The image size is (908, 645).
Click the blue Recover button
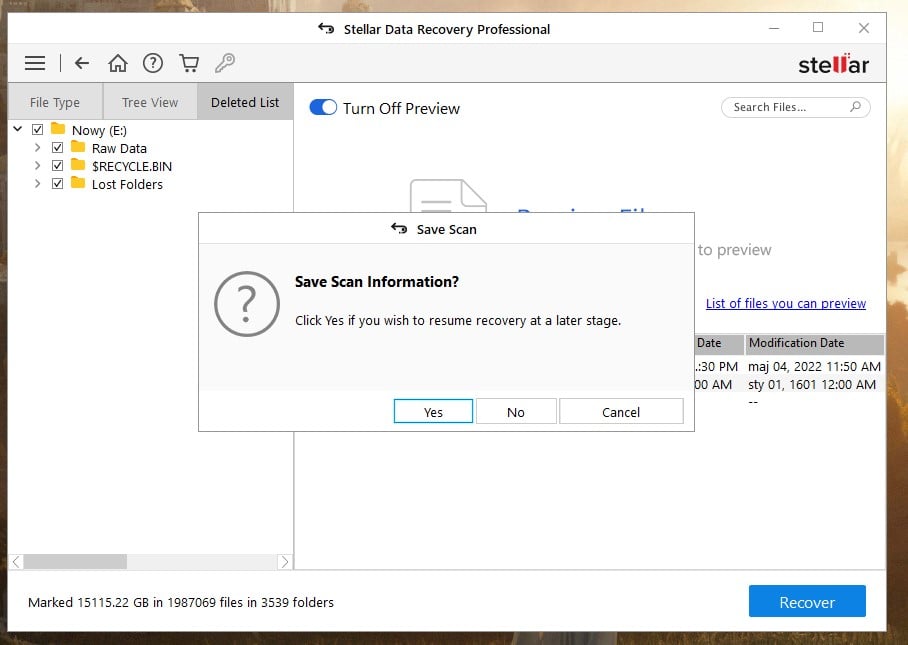pyautogui.click(x=807, y=602)
